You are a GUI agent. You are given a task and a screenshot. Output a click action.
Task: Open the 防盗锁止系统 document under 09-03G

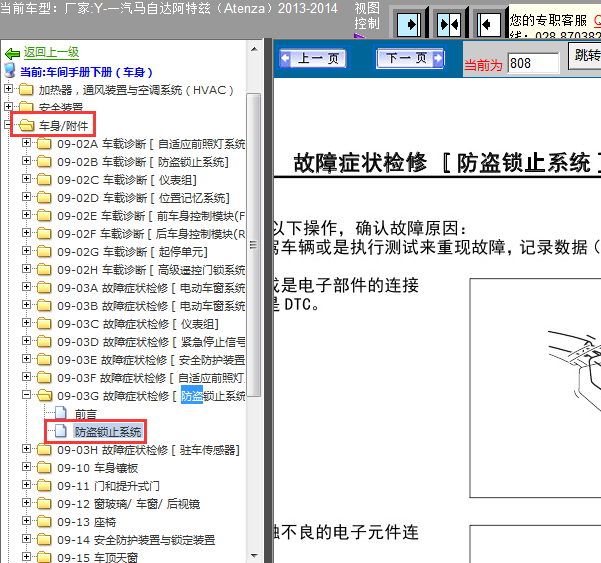[x=108, y=432]
